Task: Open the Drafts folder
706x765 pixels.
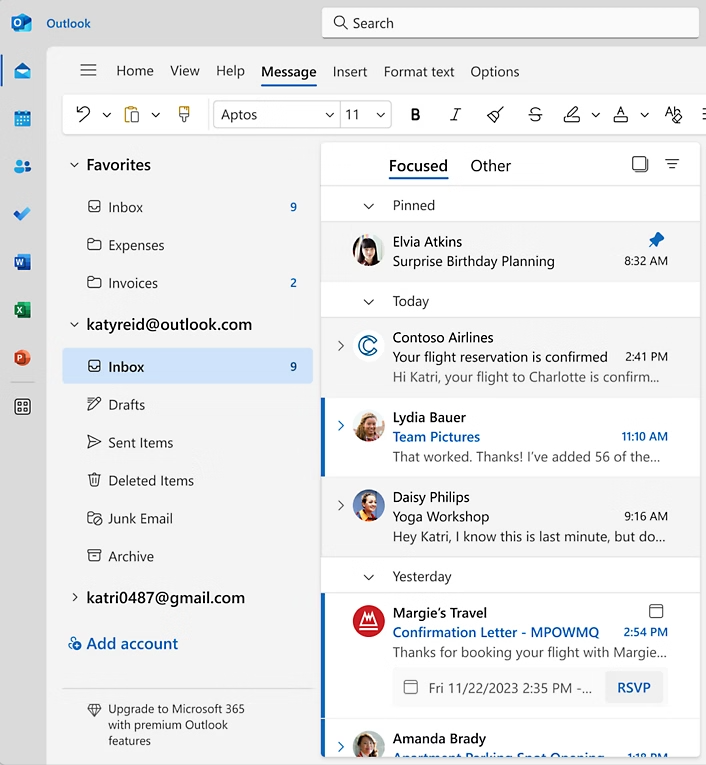Action: click(x=187, y=404)
